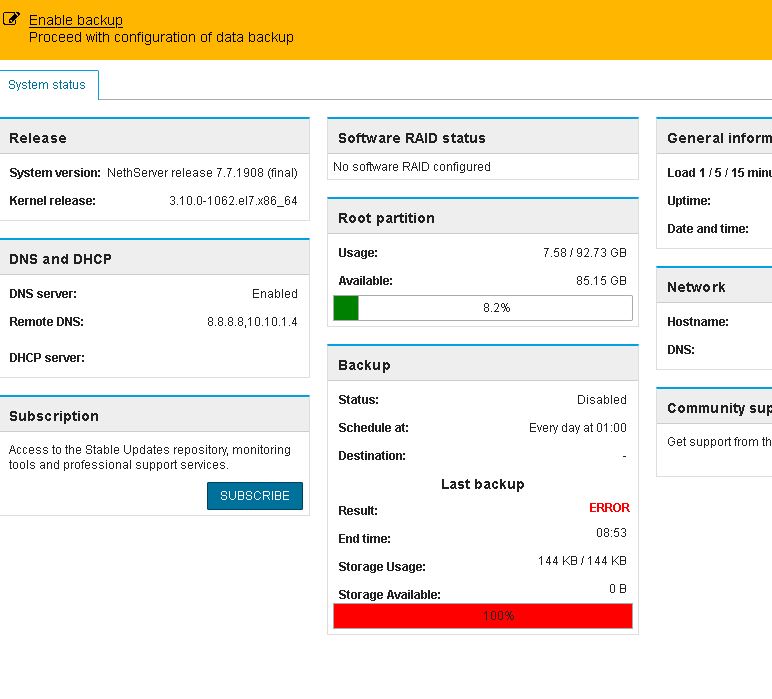
Task: Click the red ERROR result text
Action: (609, 508)
